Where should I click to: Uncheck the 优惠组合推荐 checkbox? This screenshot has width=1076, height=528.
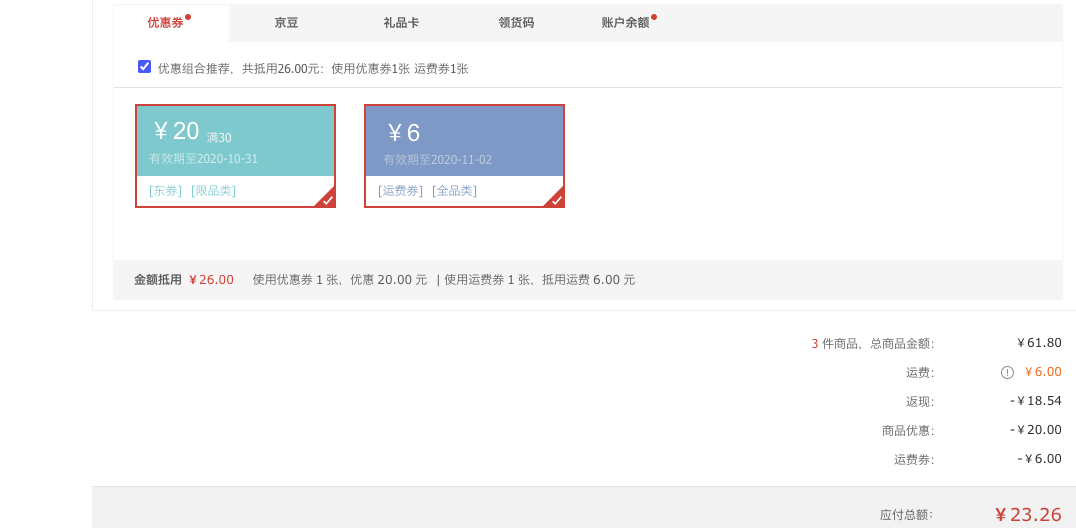(x=144, y=67)
